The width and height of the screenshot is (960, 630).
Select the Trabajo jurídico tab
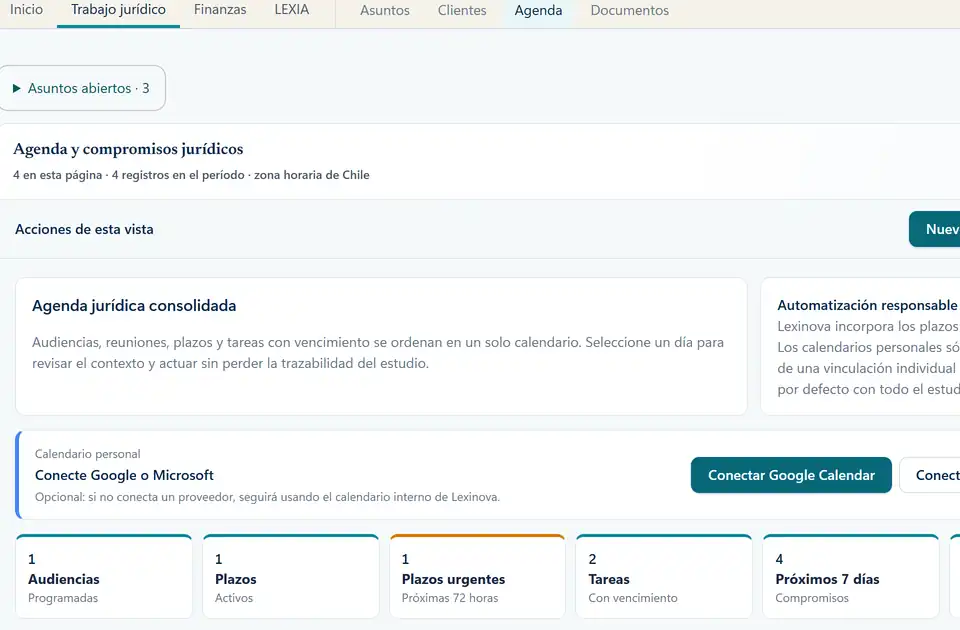pos(118,10)
